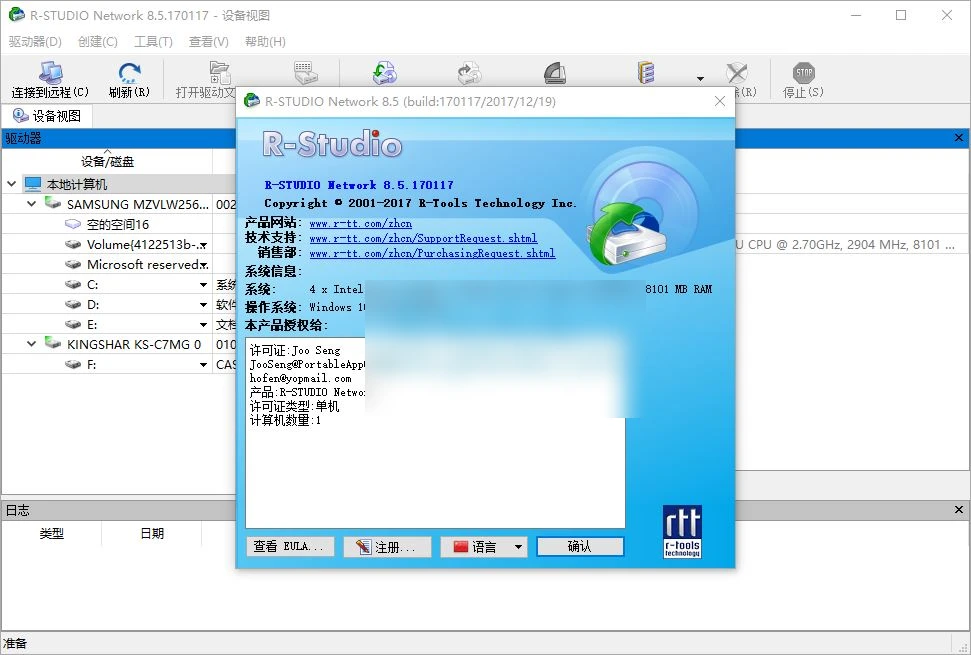Image resolution: width=971 pixels, height=655 pixels.
Task: Click the R-Studio logo in the About dialog
Action: tap(330, 144)
